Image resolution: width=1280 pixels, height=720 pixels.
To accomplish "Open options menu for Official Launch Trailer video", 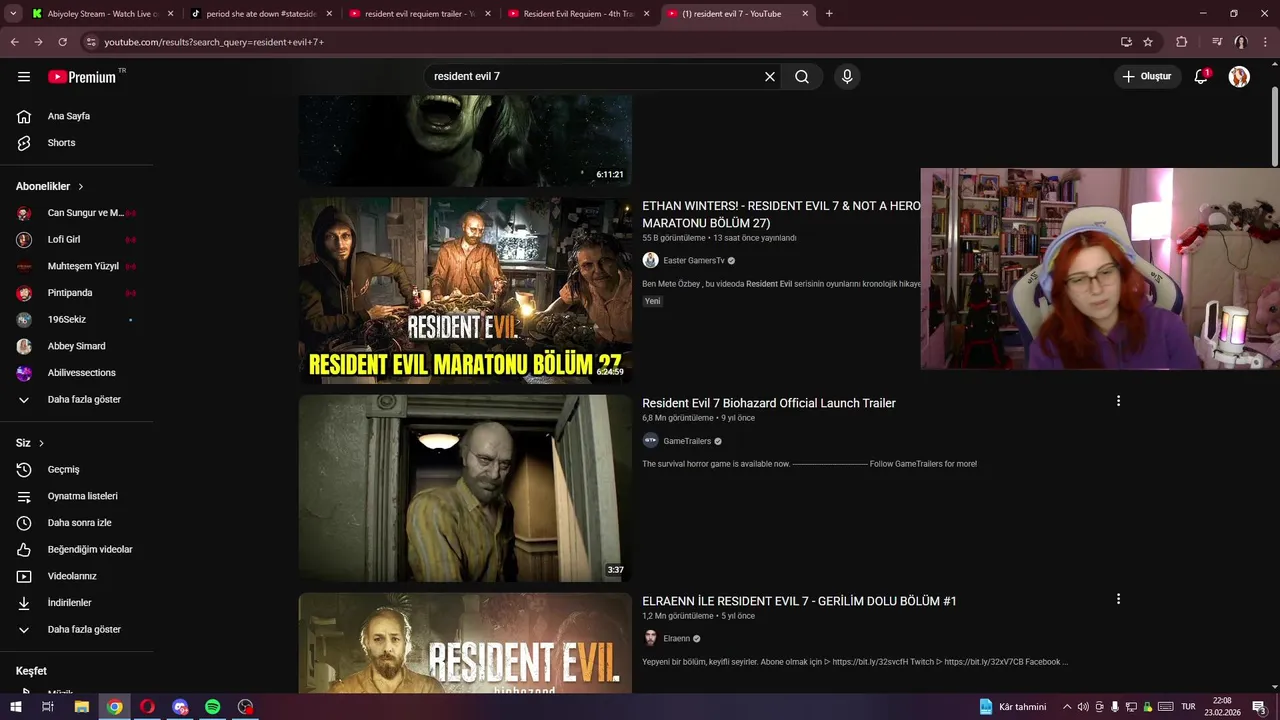I will [1118, 401].
